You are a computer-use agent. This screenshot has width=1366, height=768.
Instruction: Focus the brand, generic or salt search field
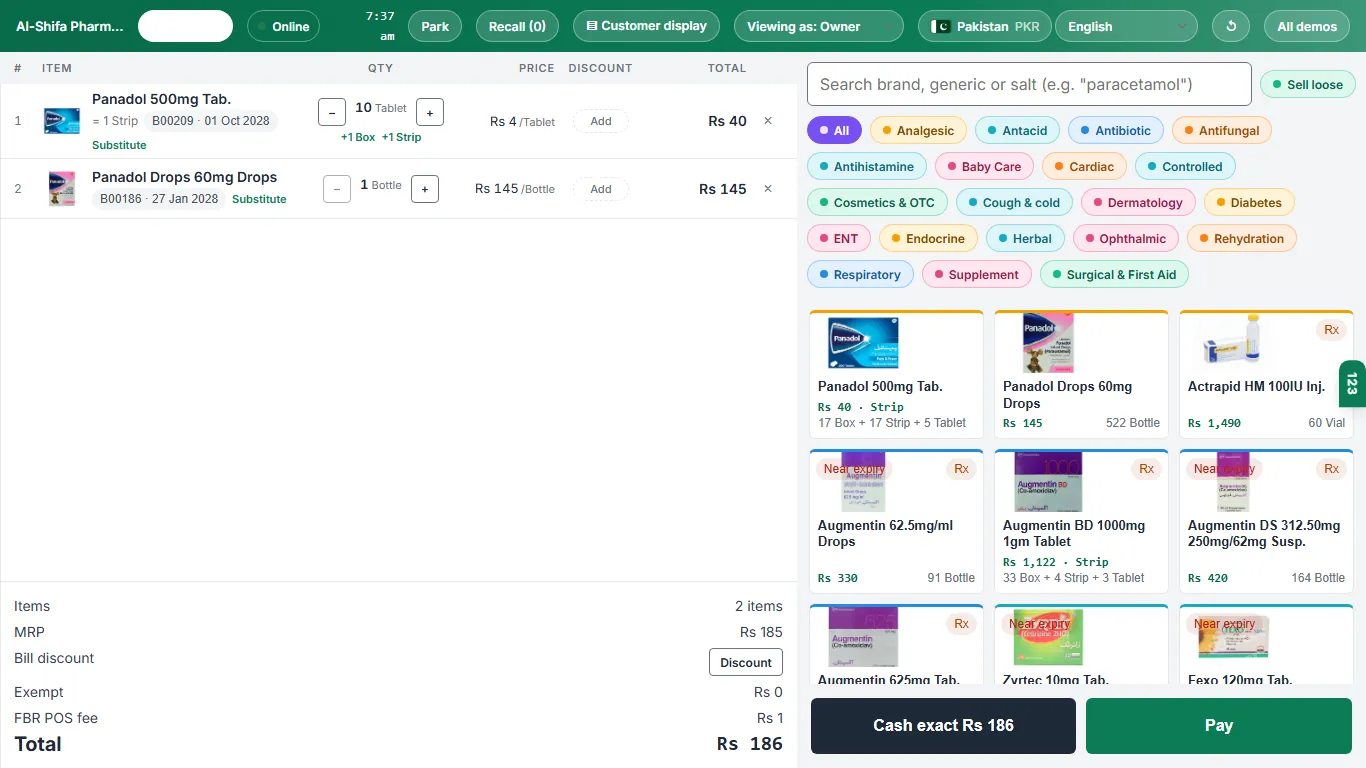click(1029, 84)
